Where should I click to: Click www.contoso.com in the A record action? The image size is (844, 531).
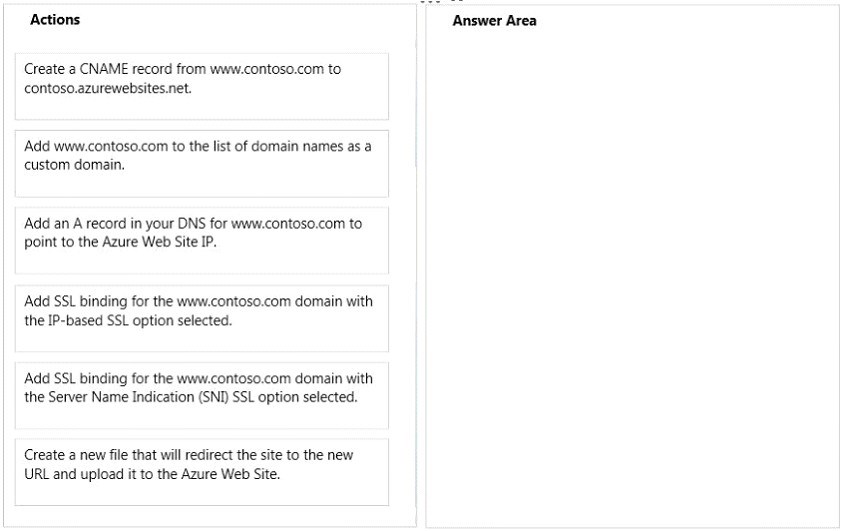tap(288, 223)
